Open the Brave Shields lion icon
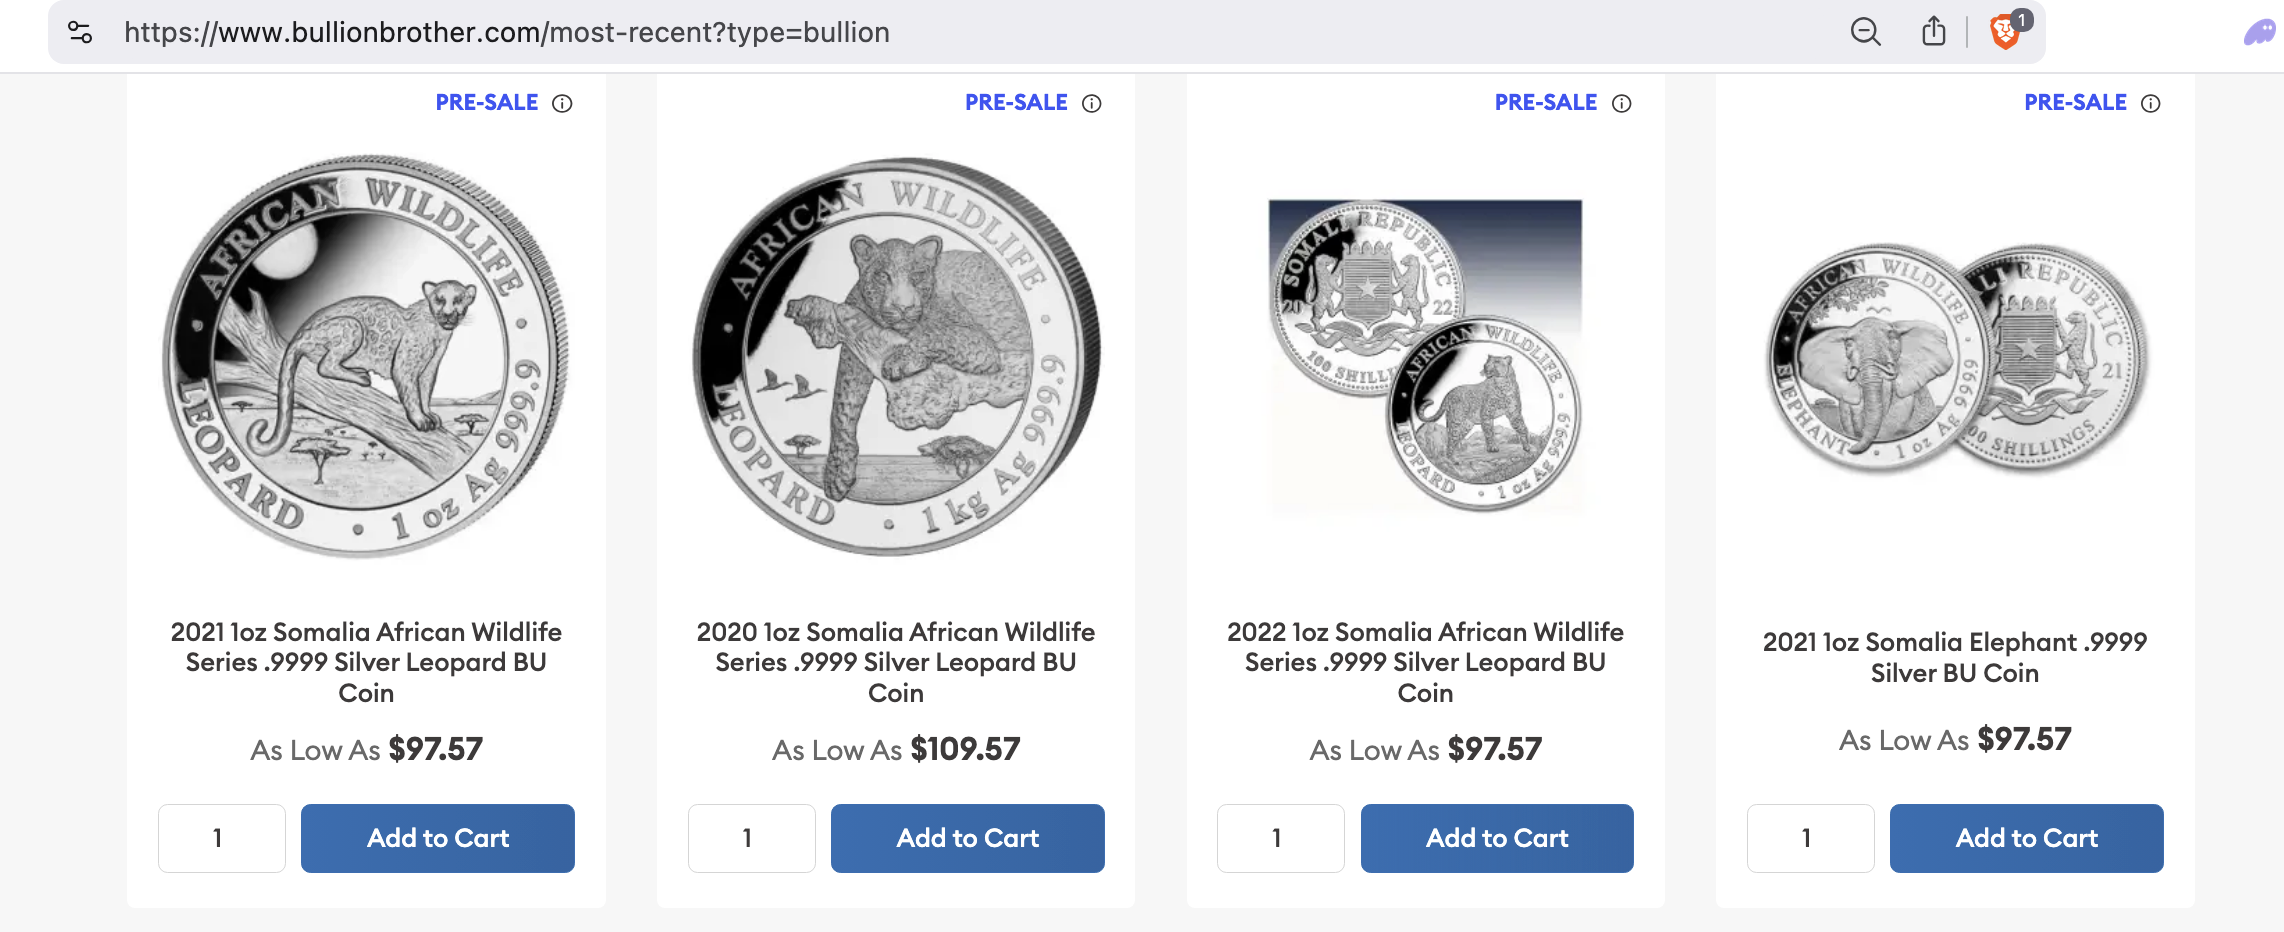 click(x=2005, y=32)
